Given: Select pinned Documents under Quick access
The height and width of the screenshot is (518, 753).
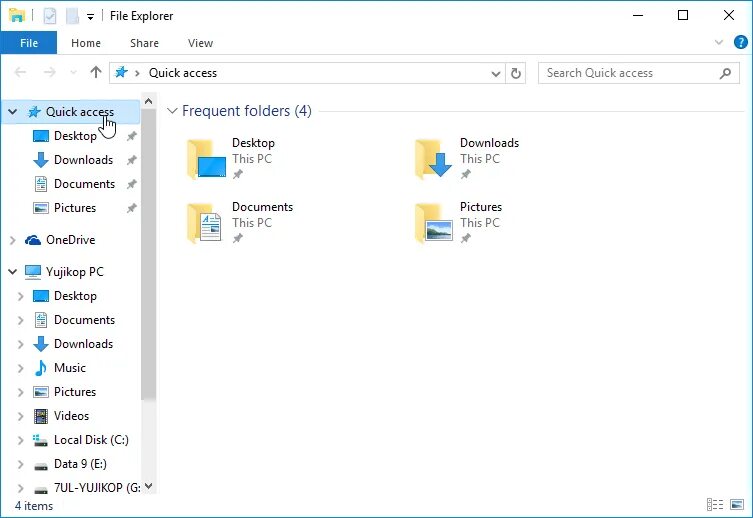Looking at the screenshot, I should tap(85, 184).
